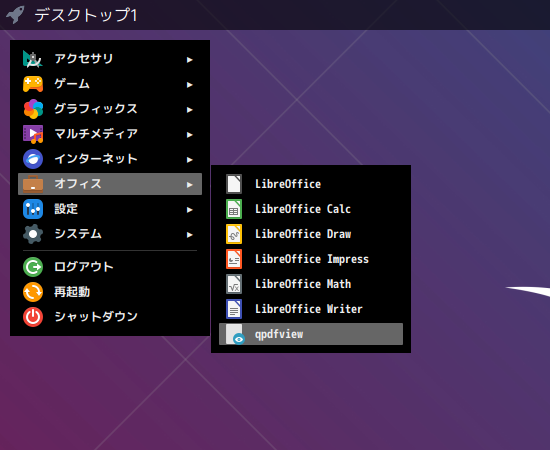Click the LibreOffice Impress icon
The image size is (550, 450).
234,259
